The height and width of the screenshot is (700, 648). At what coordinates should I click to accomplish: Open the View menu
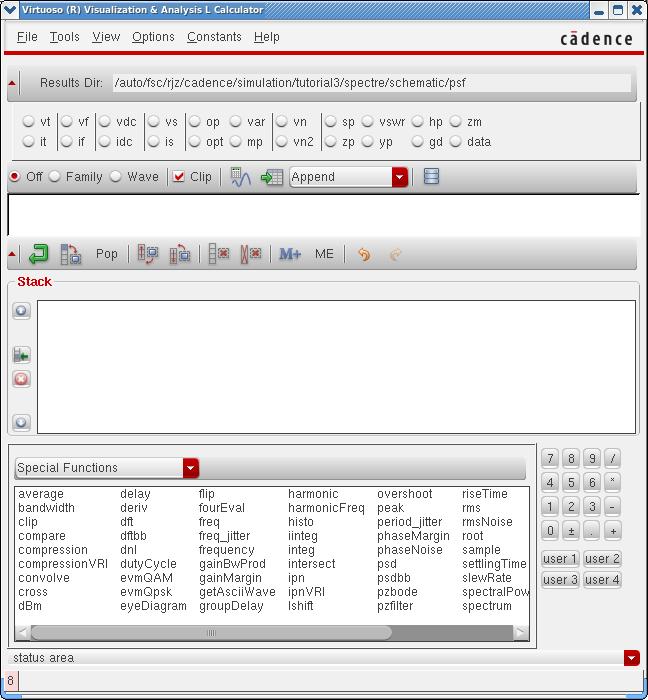point(106,37)
